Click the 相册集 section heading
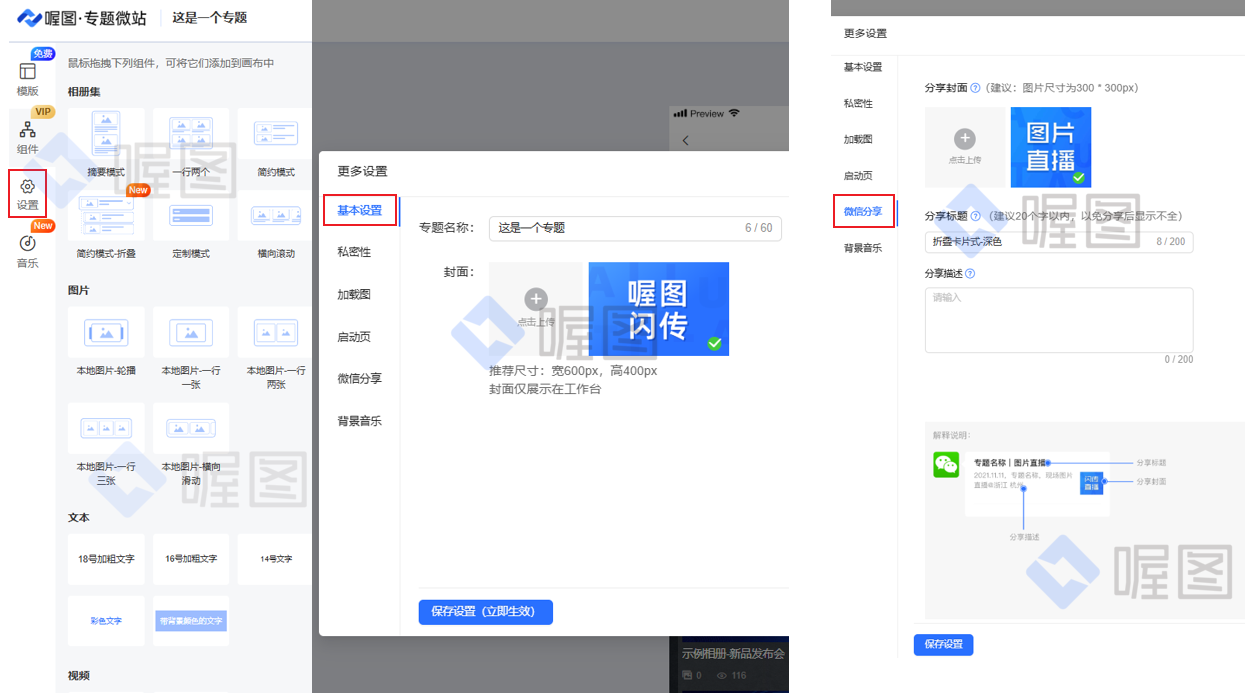1254x693 pixels. point(84,92)
